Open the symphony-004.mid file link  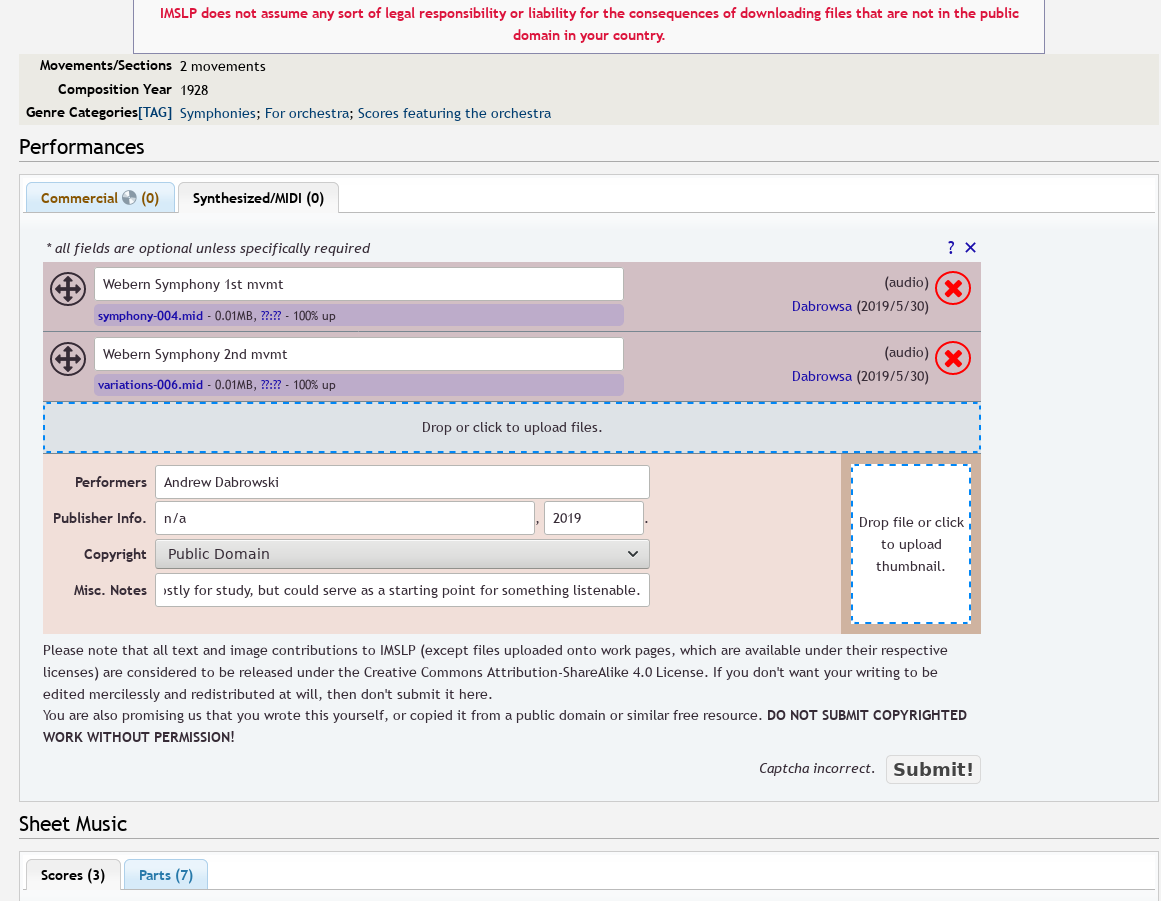point(150,315)
